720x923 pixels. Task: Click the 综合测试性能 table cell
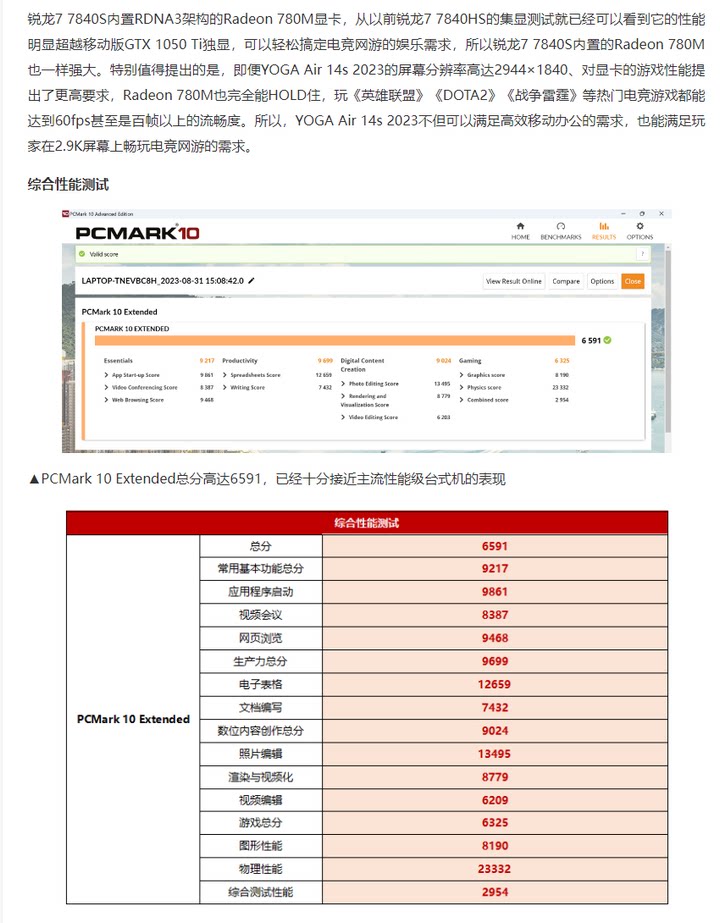coord(261,892)
